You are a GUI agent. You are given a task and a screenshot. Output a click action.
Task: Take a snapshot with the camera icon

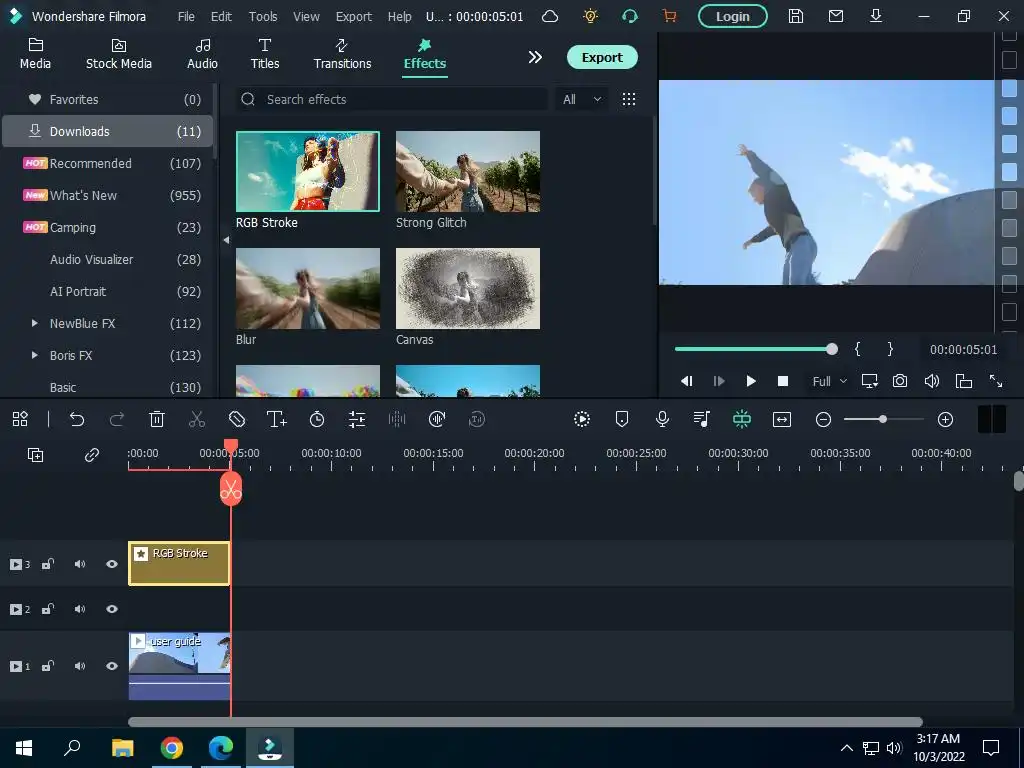900,381
